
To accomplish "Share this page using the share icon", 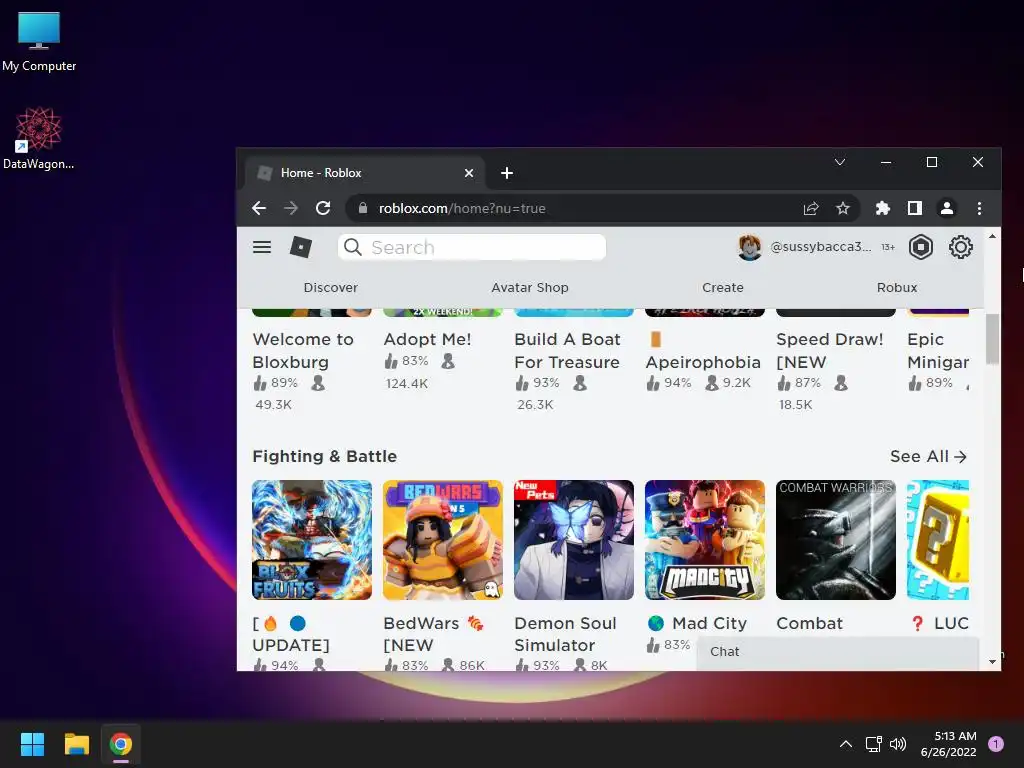I will [810, 208].
